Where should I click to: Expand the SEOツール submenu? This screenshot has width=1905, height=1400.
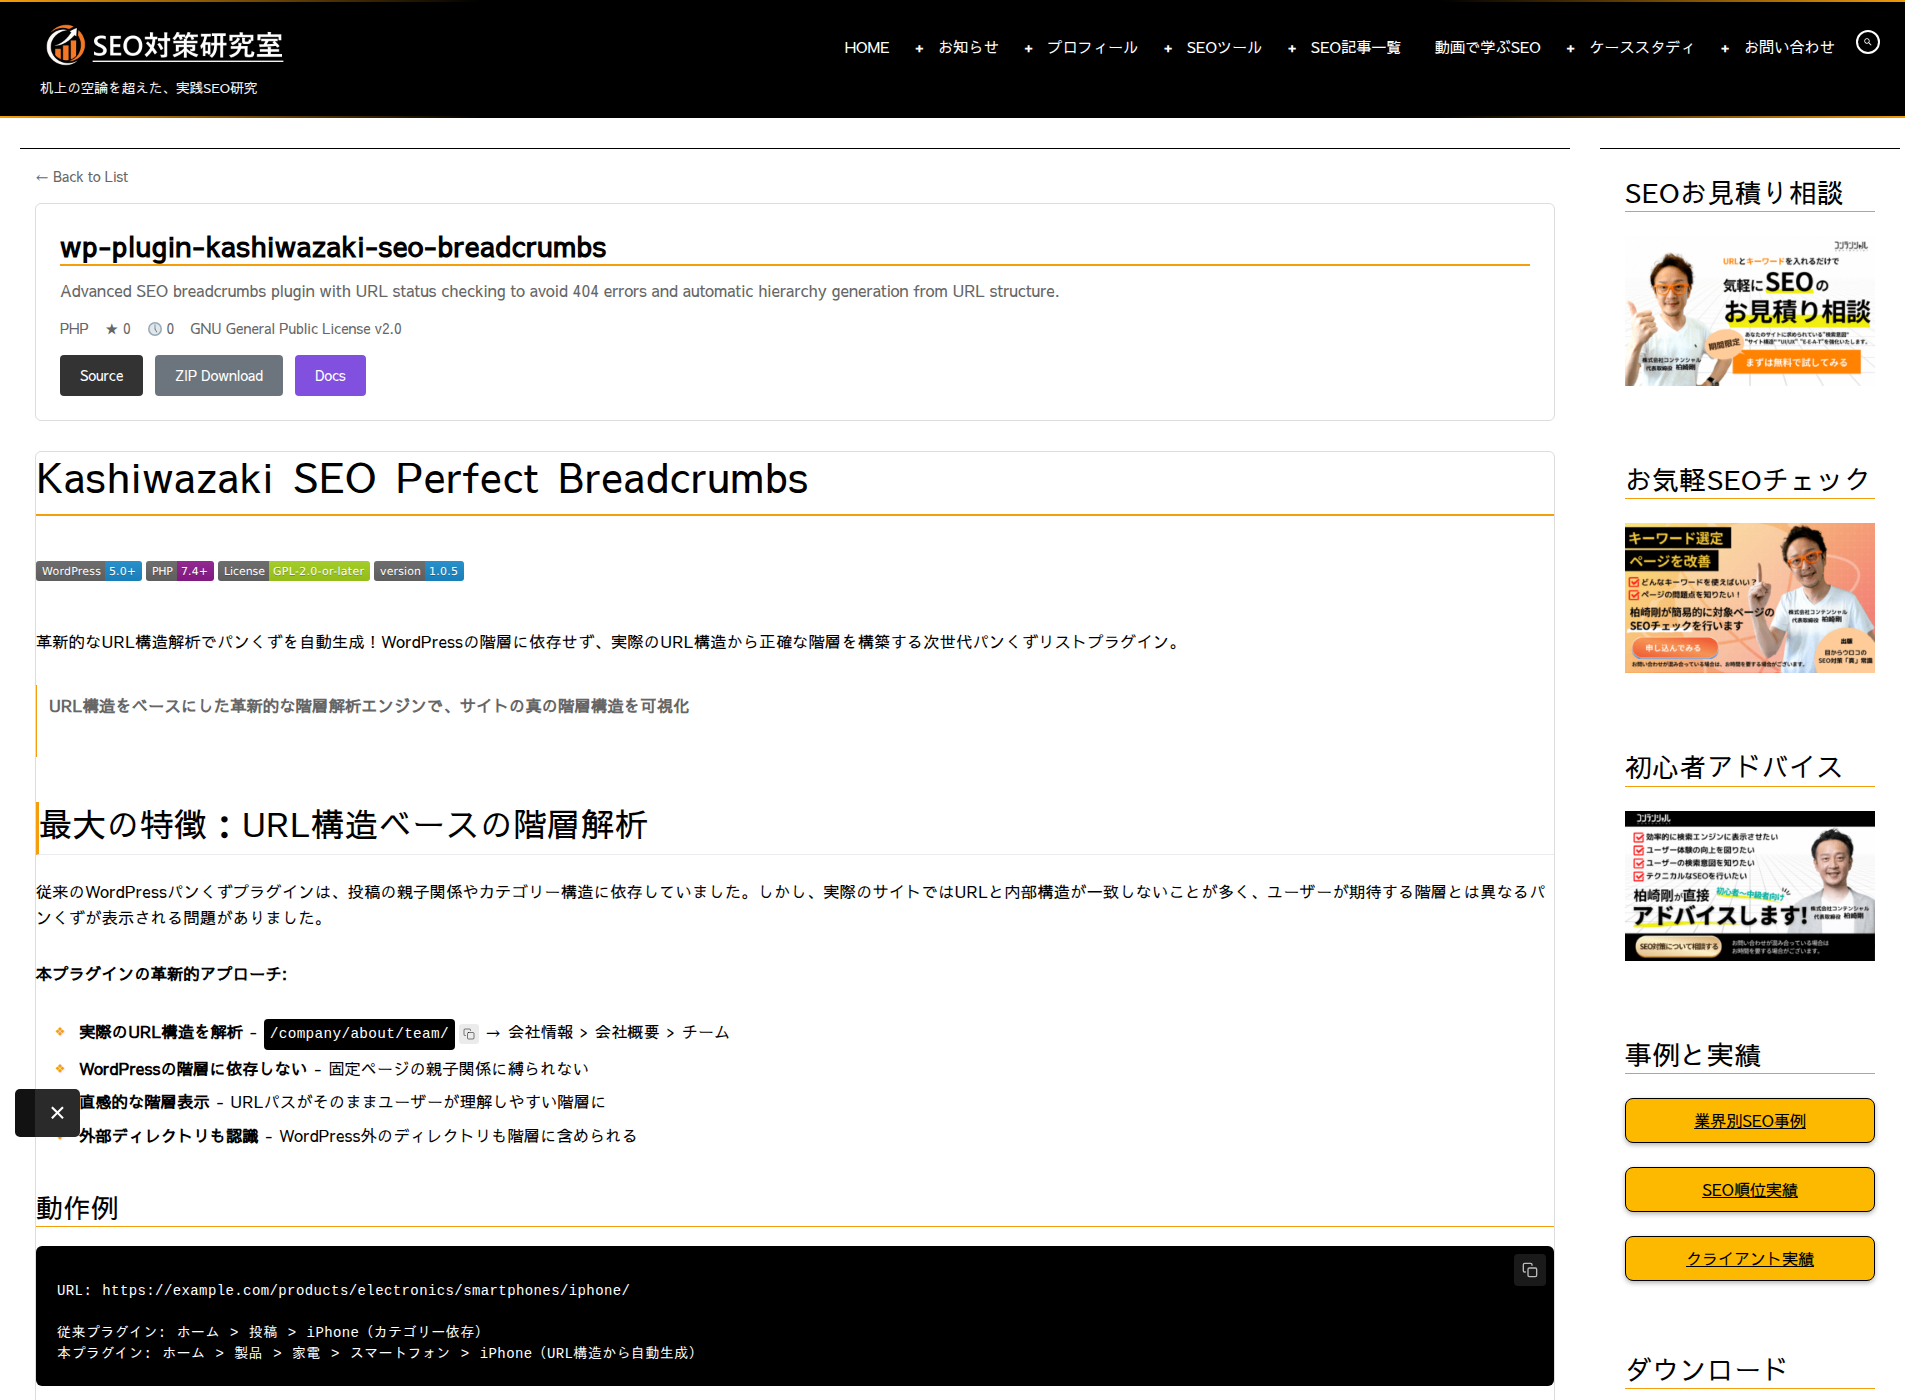(x=1167, y=47)
